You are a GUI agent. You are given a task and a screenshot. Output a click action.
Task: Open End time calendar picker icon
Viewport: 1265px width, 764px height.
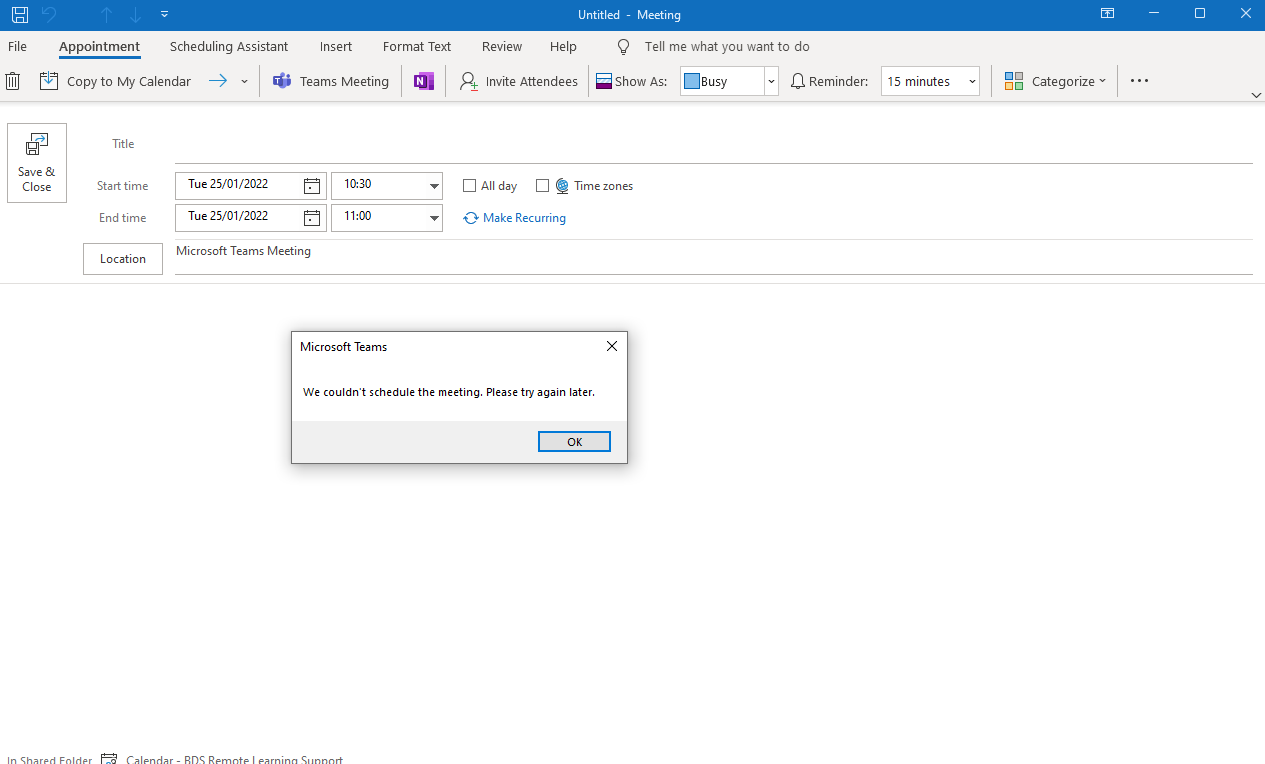click(312, 217)
